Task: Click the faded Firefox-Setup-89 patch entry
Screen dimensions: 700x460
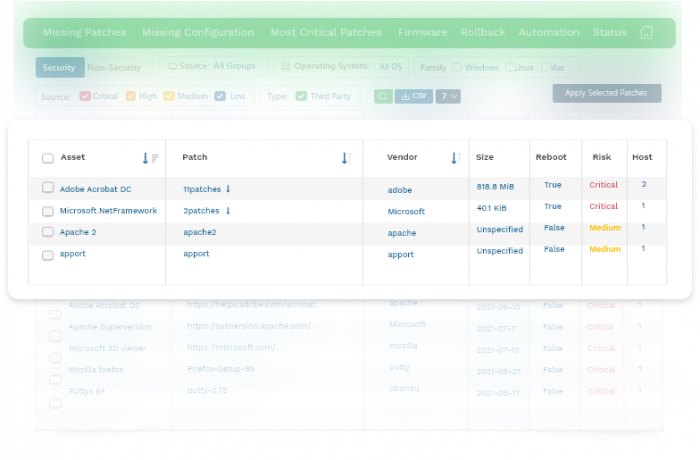Action: tap(221, 368)
